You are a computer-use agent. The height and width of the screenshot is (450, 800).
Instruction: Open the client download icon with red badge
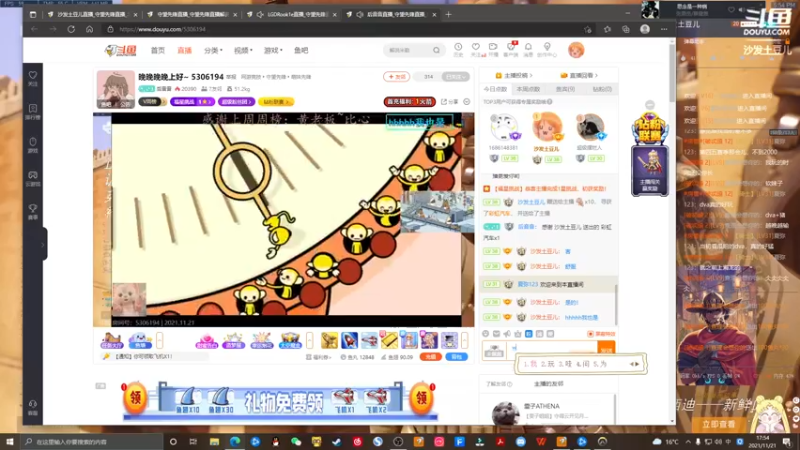point(511,49)
